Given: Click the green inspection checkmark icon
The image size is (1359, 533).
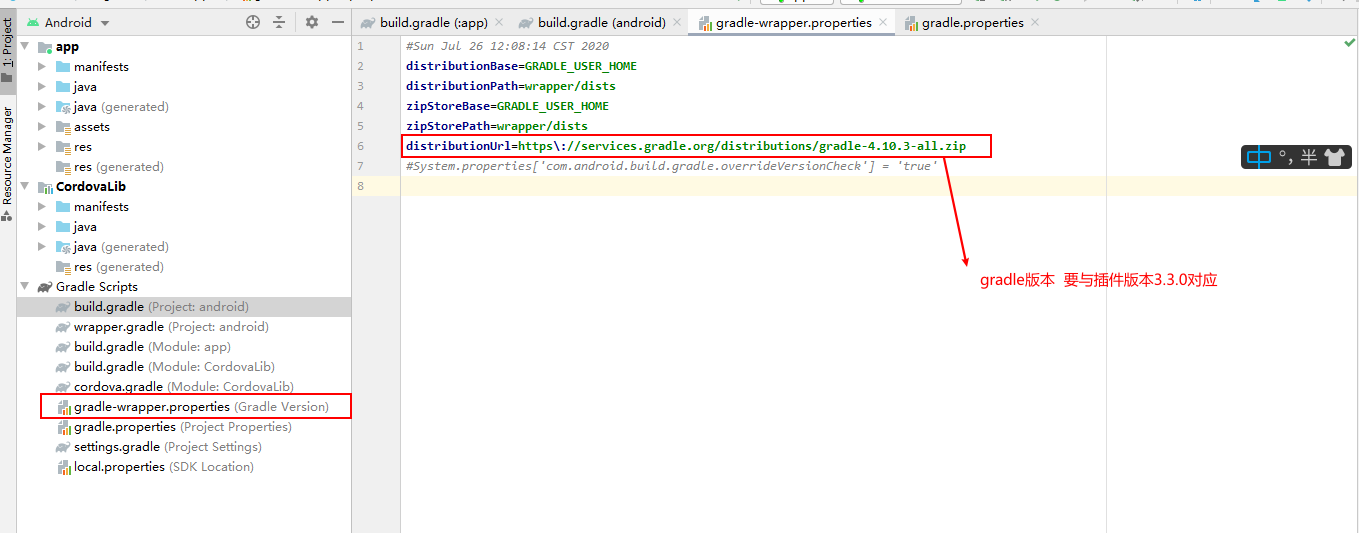Looking at the screenshot, I should [1349, 44].
